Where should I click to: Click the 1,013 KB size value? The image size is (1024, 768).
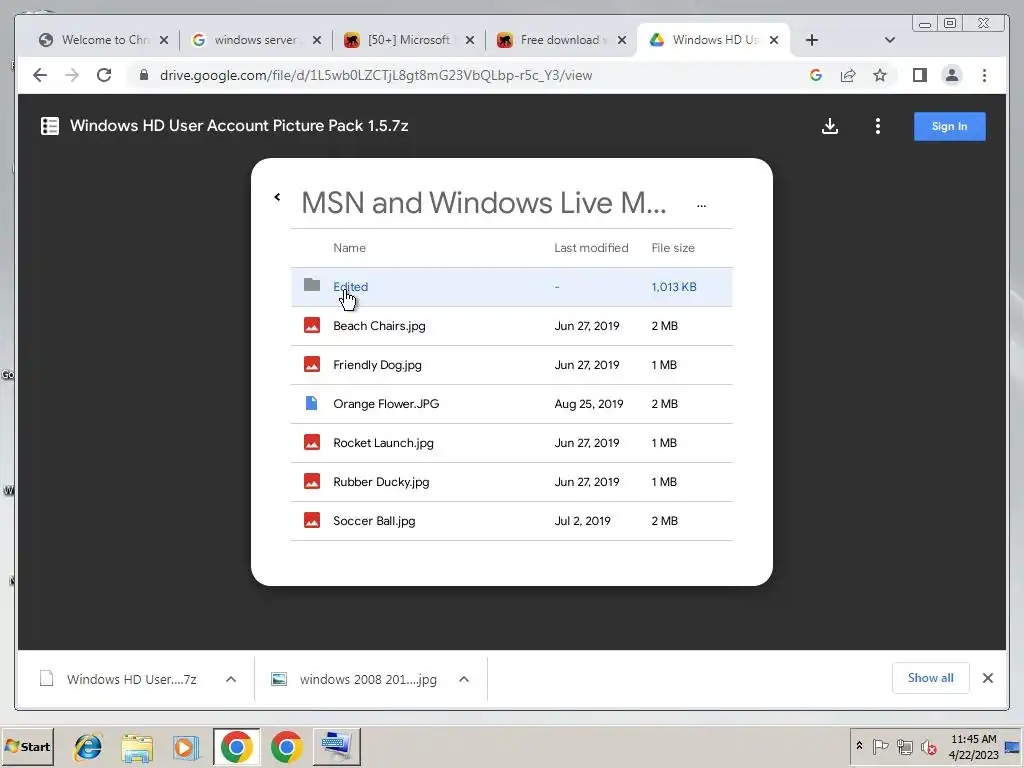pyautogui.click(x=674, y=287)
